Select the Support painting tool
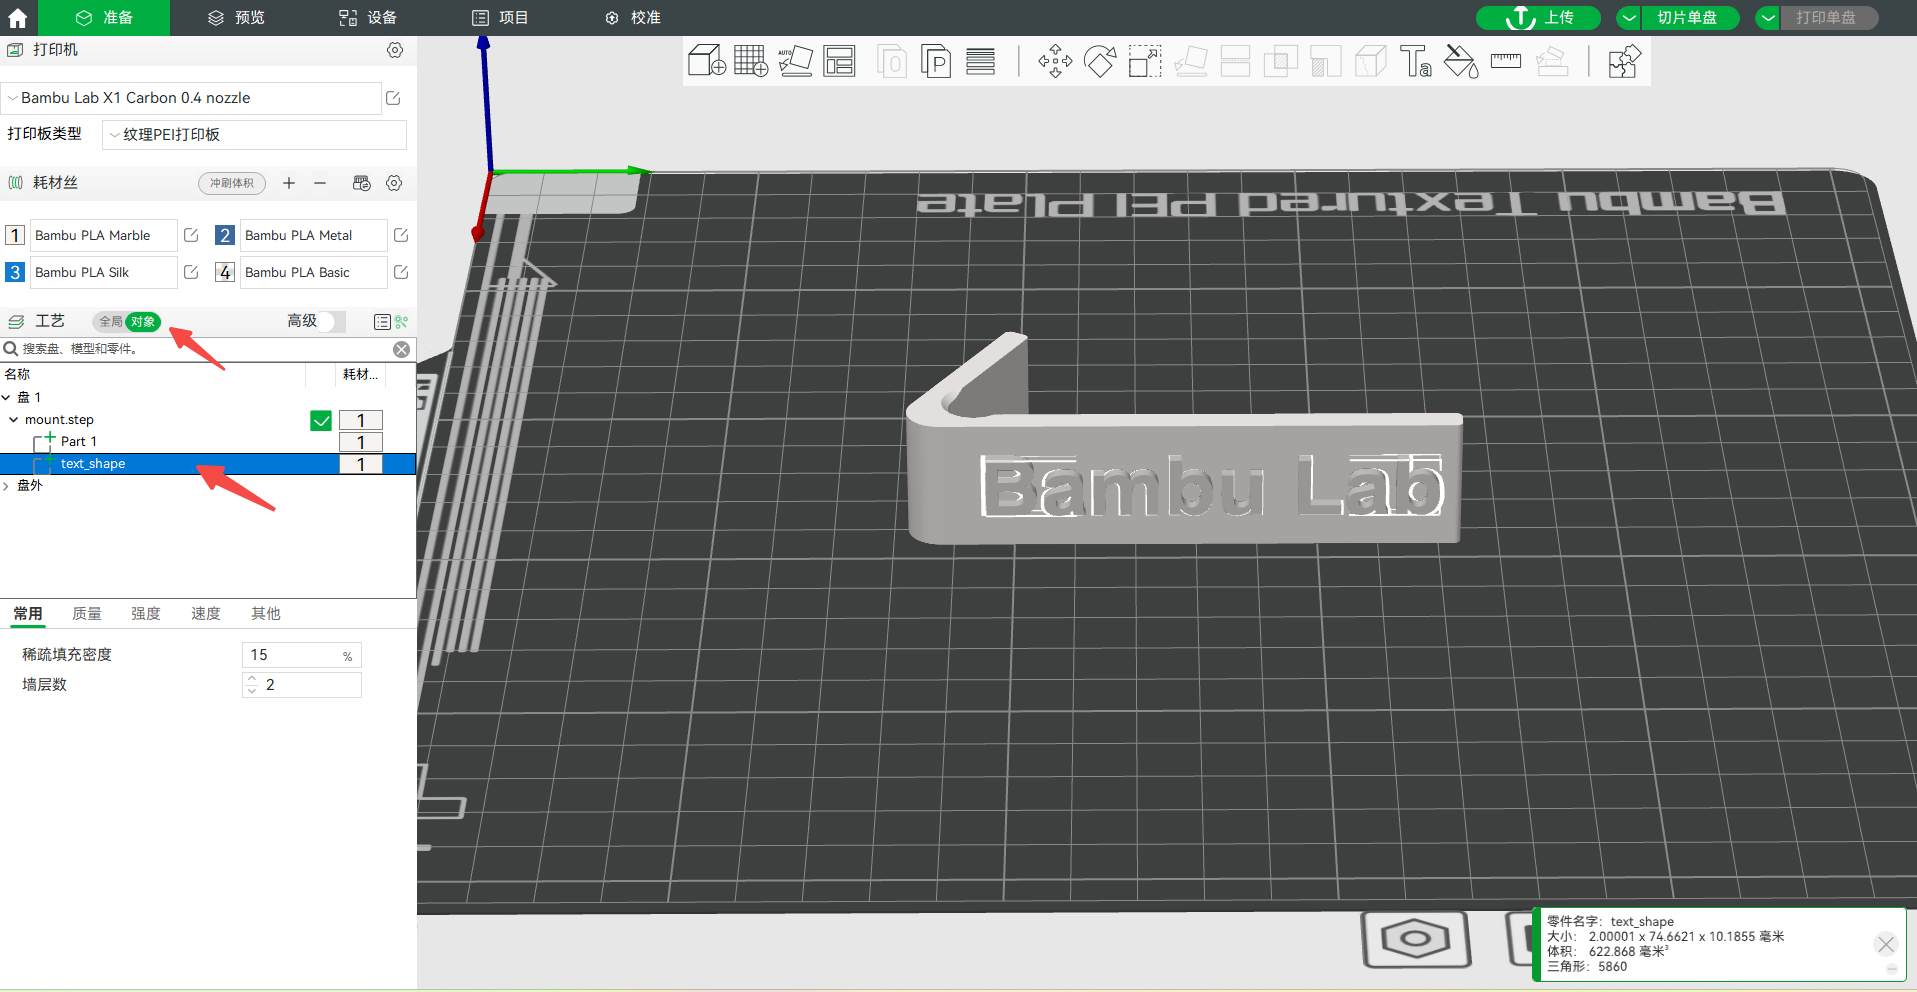Viewport: 1917px width, 992px height. coord(1325,61)
